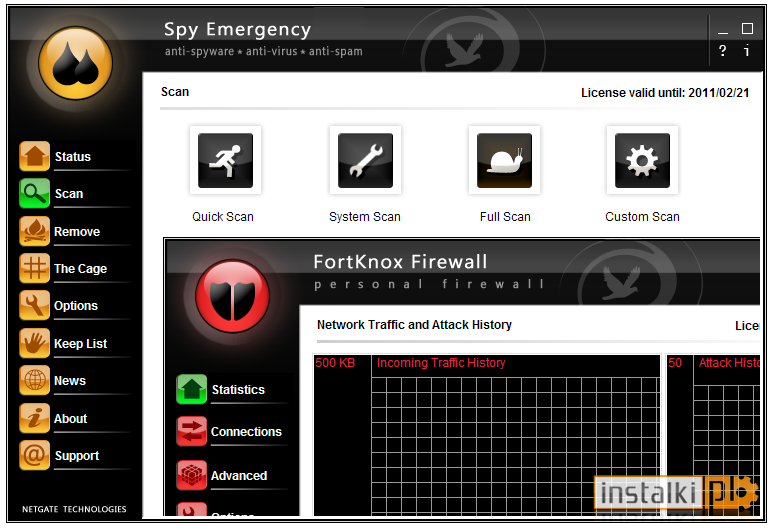
Task: Click the Spy Emergency droplets logo
Action: pyautogui.click(x=76, y=63)
